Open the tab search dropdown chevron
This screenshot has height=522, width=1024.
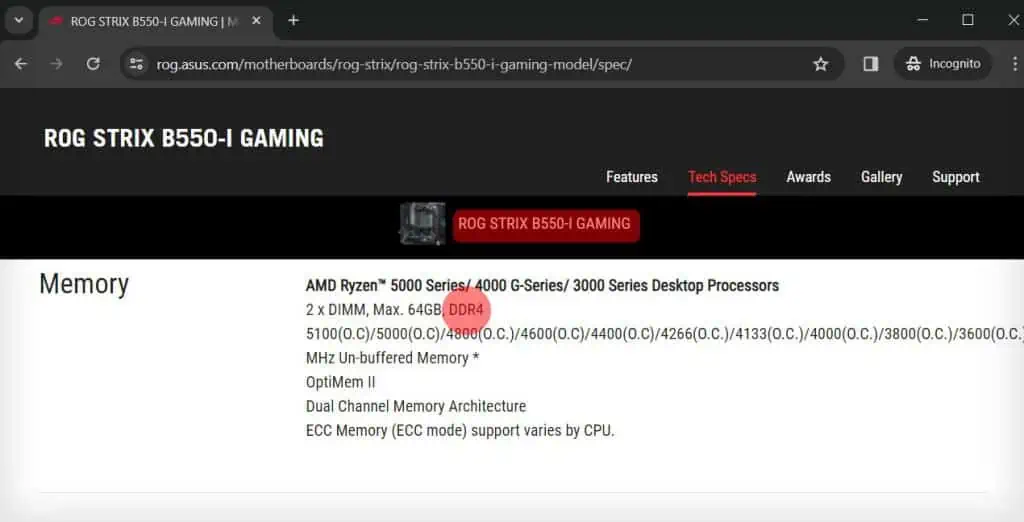[18, 20]
